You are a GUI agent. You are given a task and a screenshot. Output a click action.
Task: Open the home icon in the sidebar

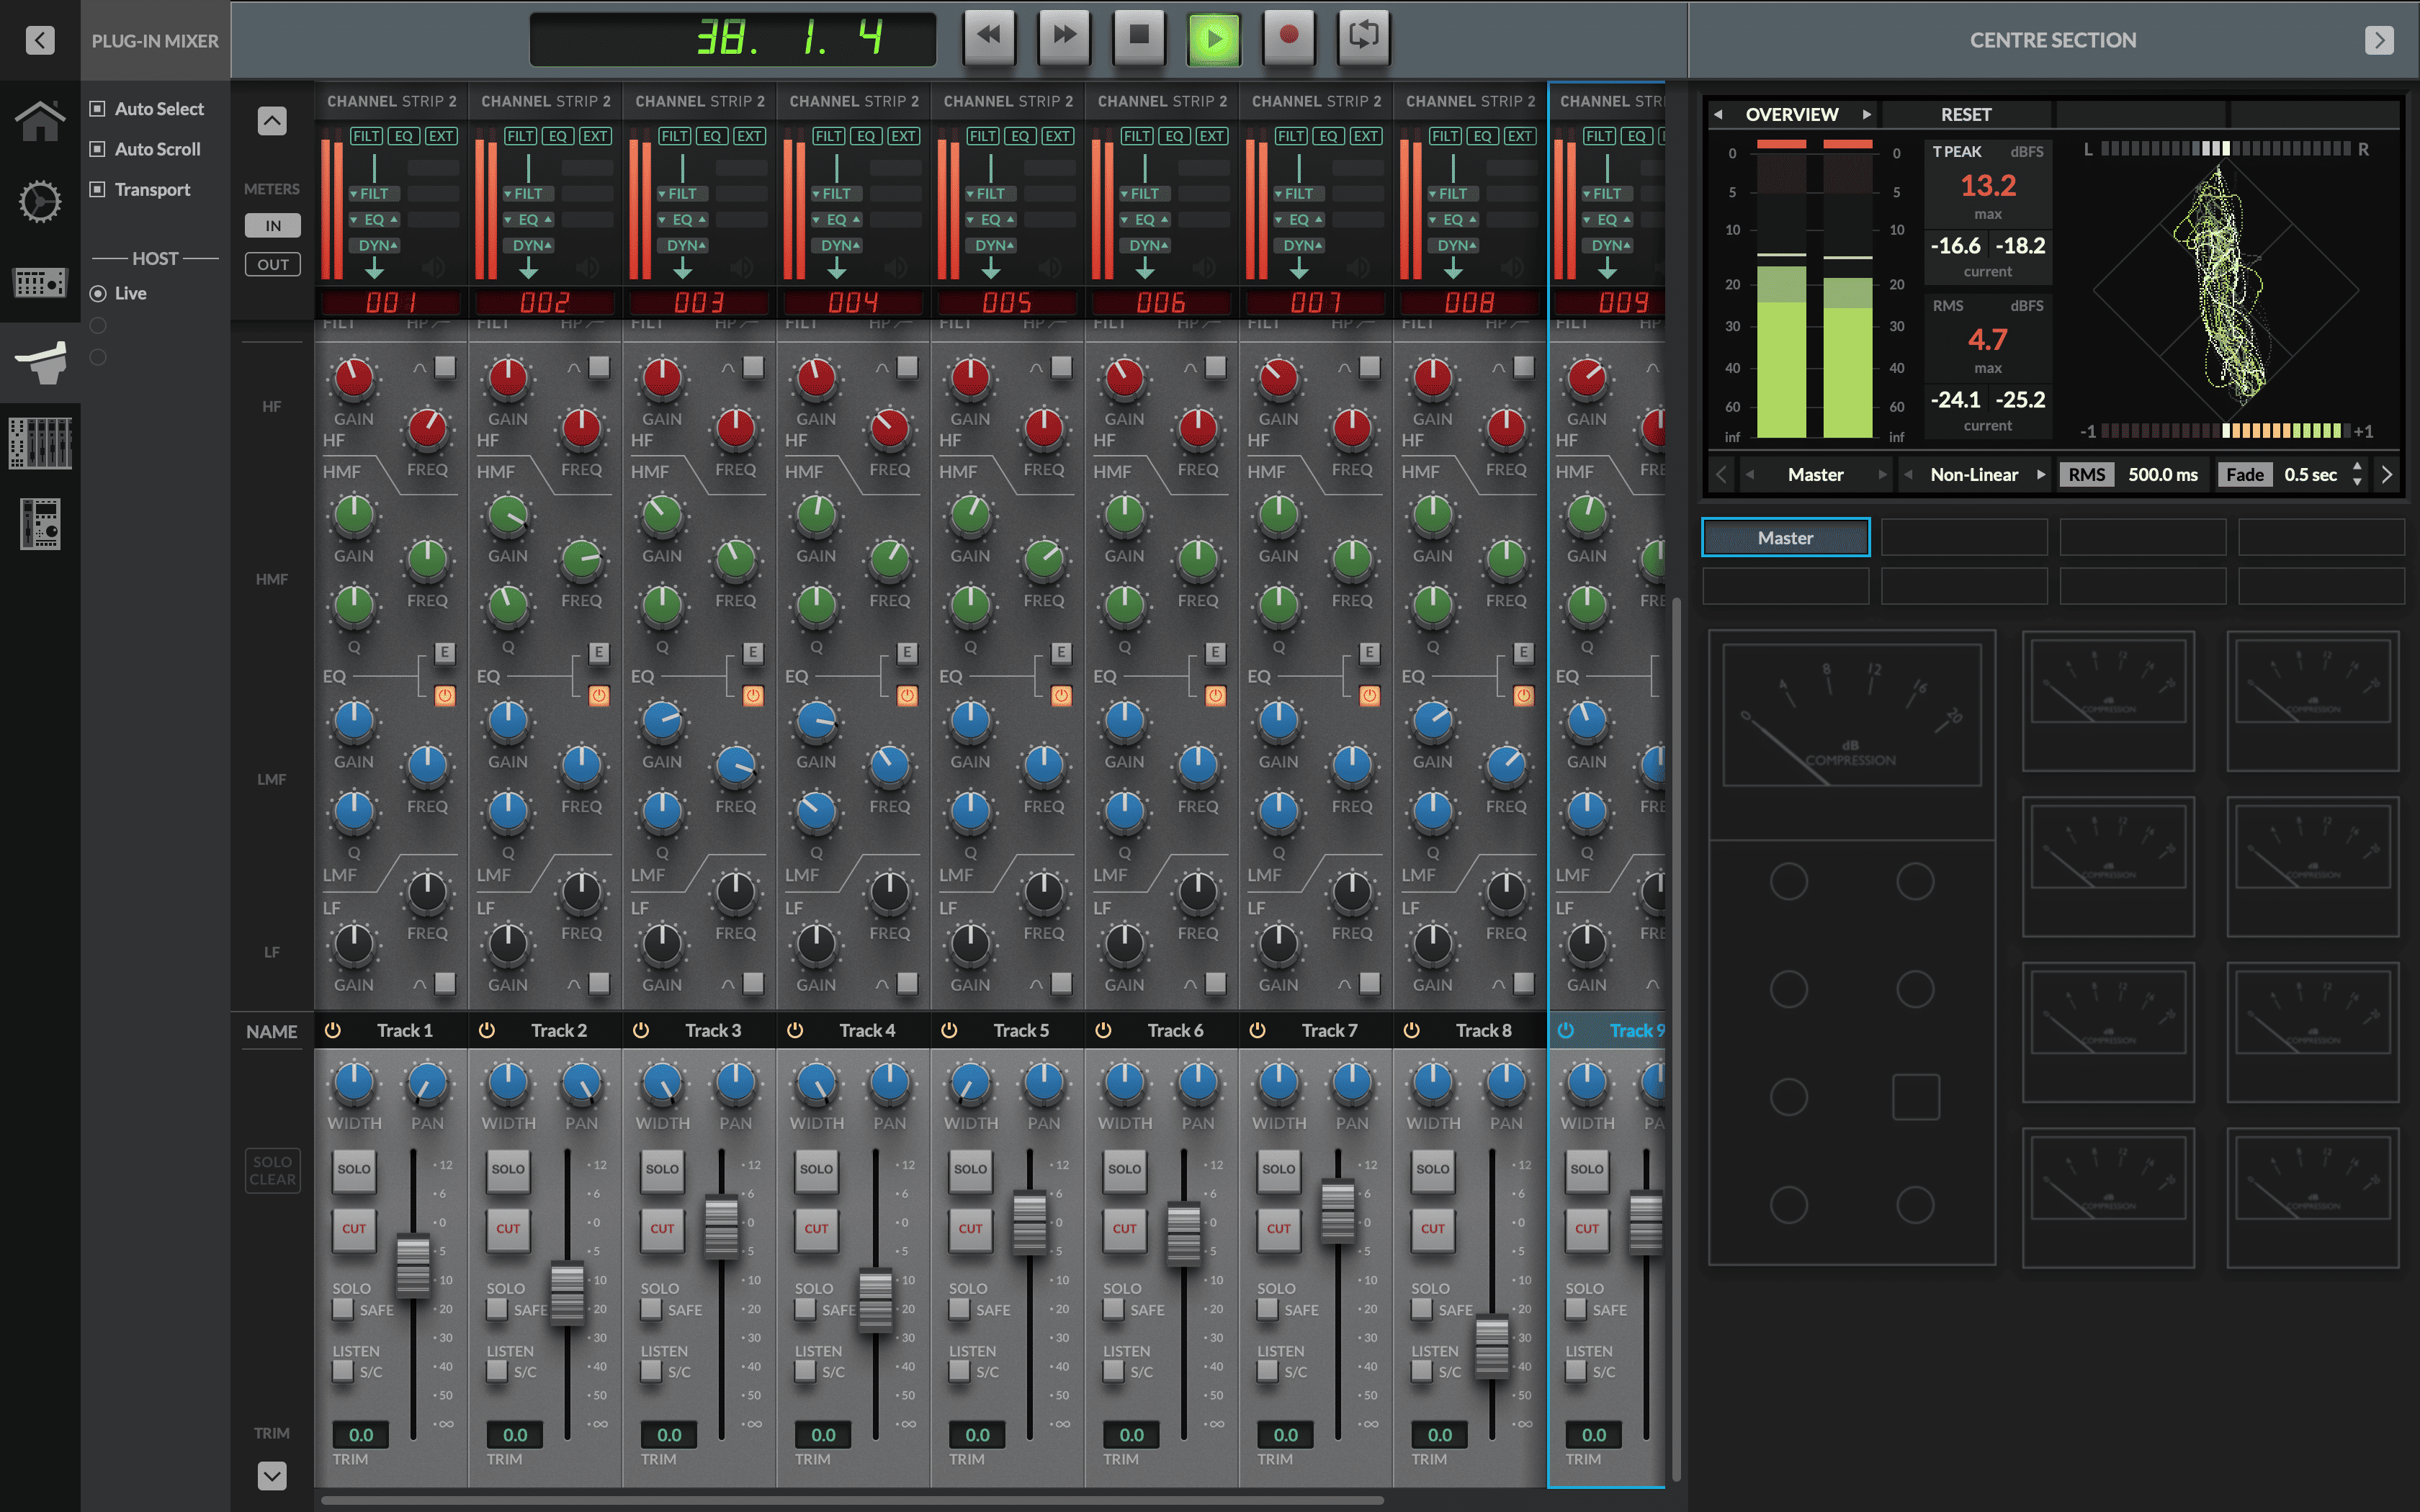[x=40, y=121]
